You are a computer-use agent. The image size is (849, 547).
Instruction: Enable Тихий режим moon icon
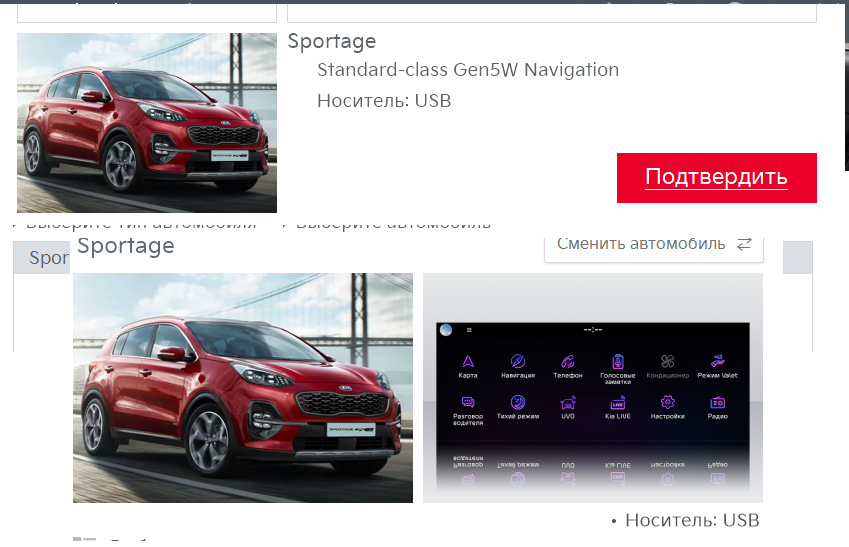(x=518, y=402)
